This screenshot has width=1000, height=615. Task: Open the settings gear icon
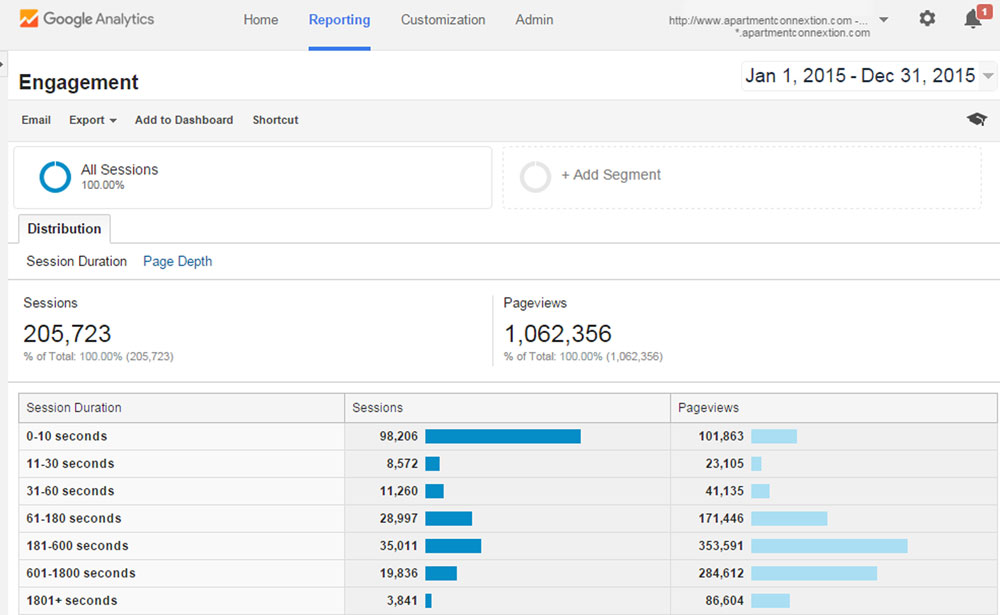pos(927,19)
